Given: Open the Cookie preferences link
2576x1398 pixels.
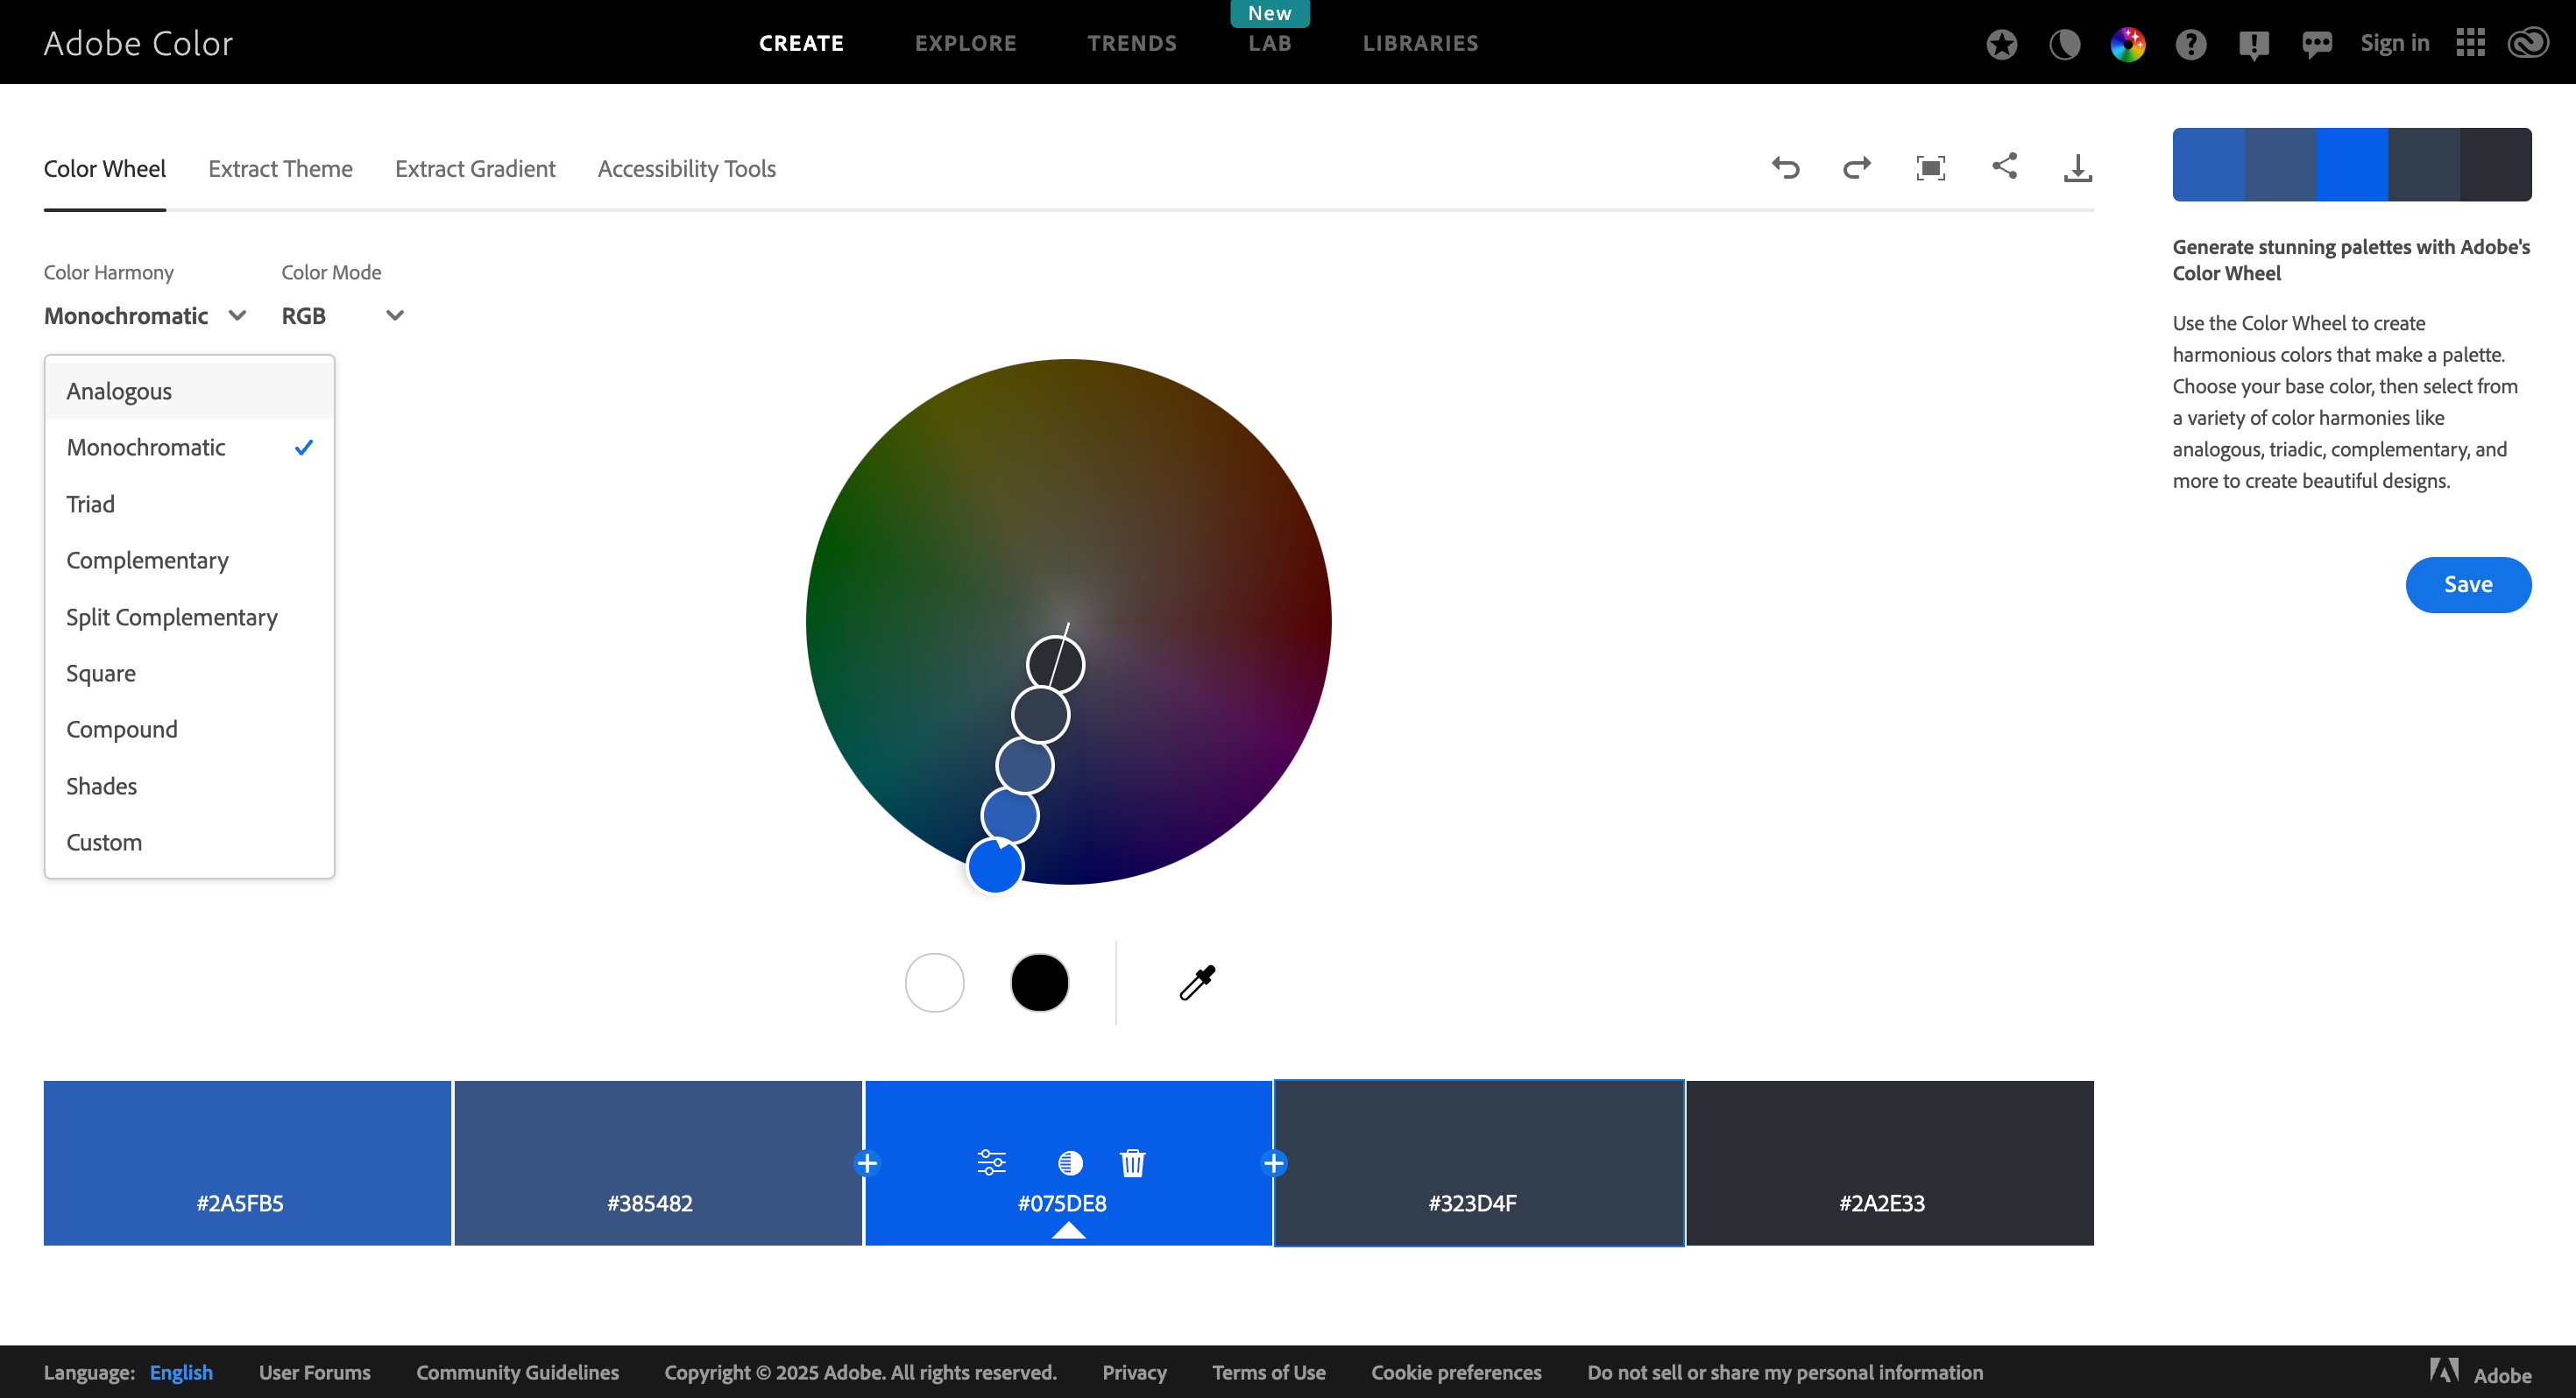Looking at the screenshot, I should (x=1456, y=1372).
